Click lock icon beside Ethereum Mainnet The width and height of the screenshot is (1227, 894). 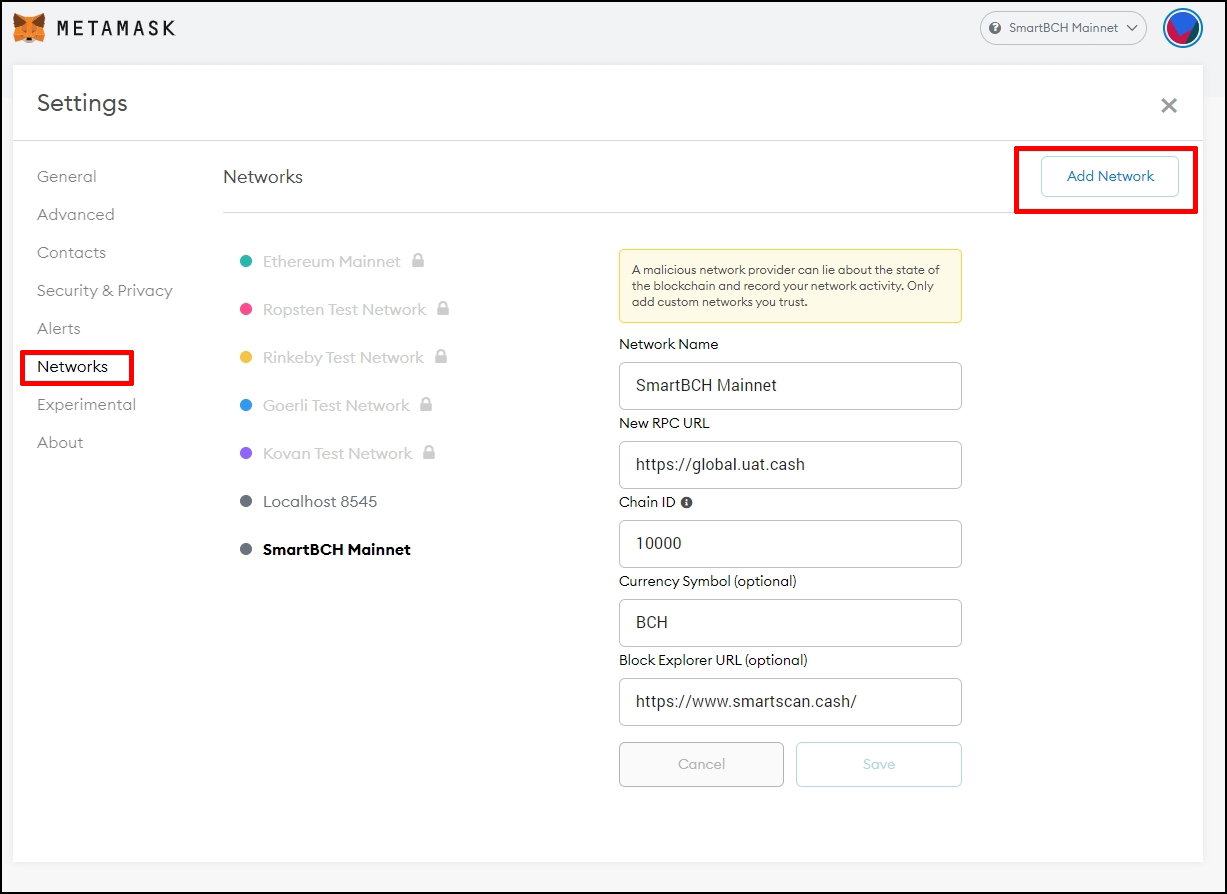tap(418, 261)
